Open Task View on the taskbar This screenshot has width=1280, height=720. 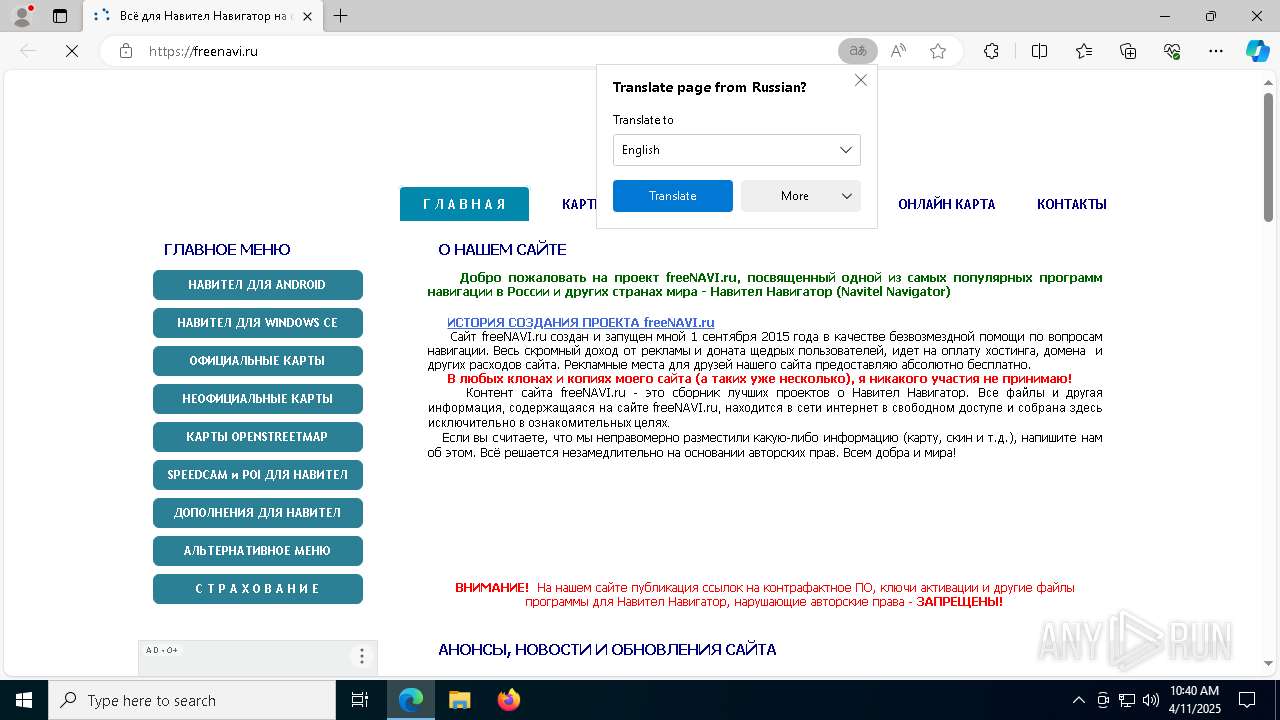360,700
